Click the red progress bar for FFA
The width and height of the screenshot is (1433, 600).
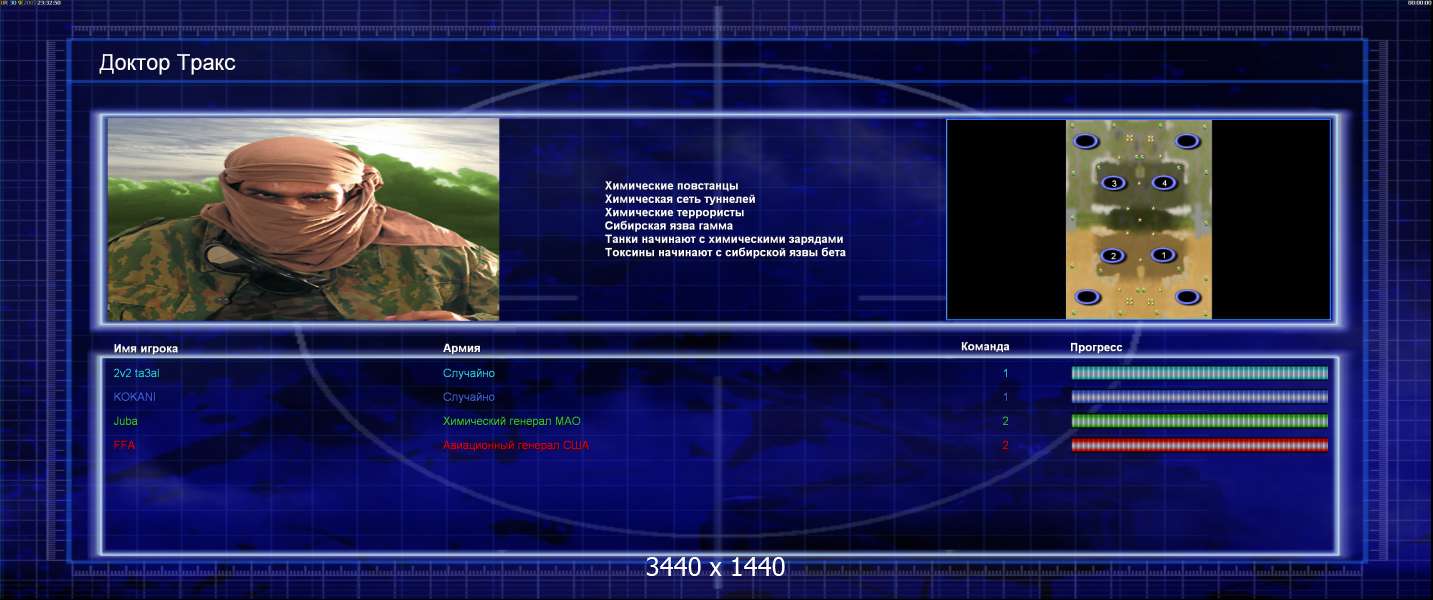tap(1200, 445)
